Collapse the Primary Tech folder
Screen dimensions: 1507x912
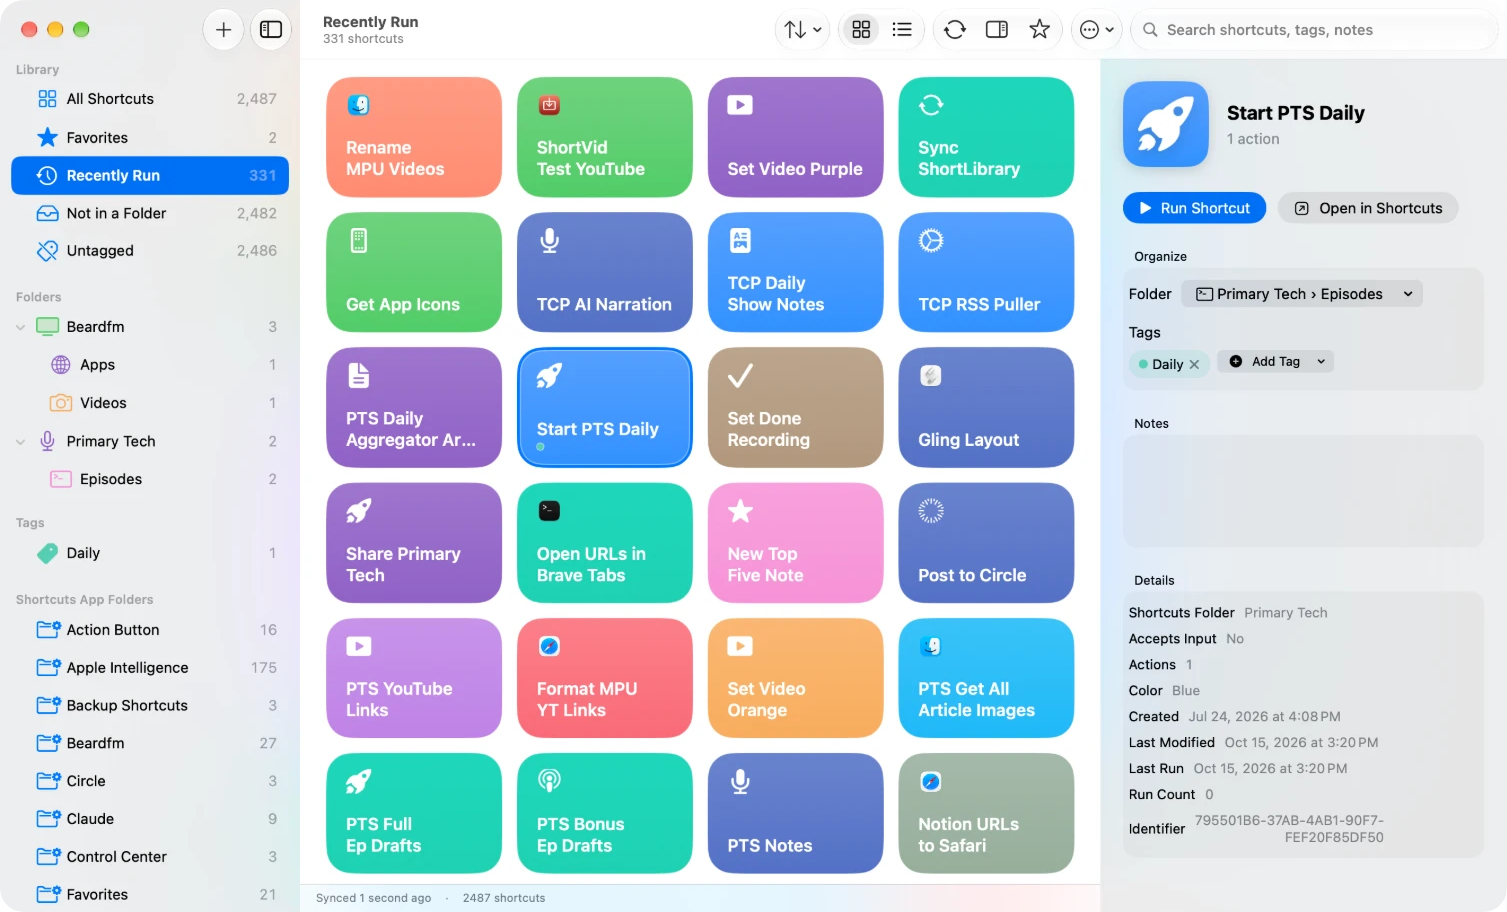(20, 441)
